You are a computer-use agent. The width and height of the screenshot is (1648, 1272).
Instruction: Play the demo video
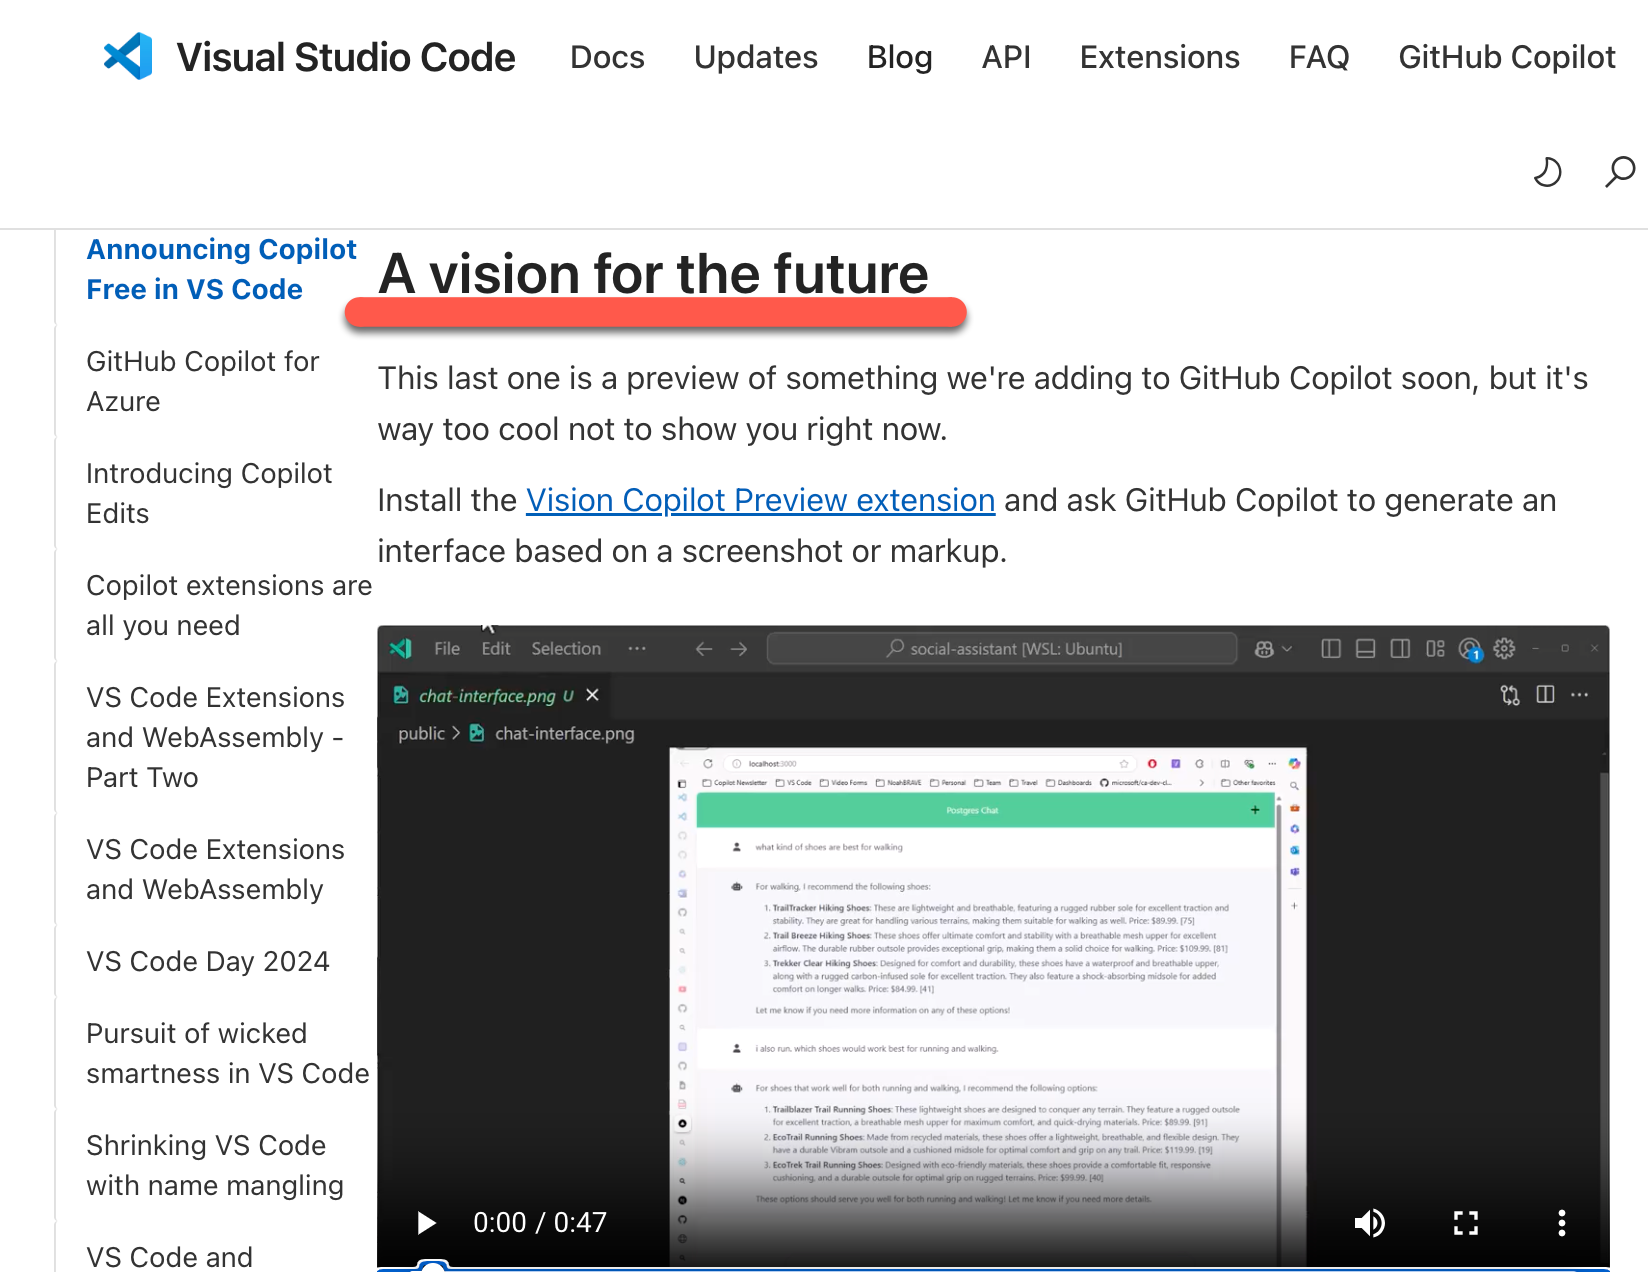click(x=426, y=1222)
